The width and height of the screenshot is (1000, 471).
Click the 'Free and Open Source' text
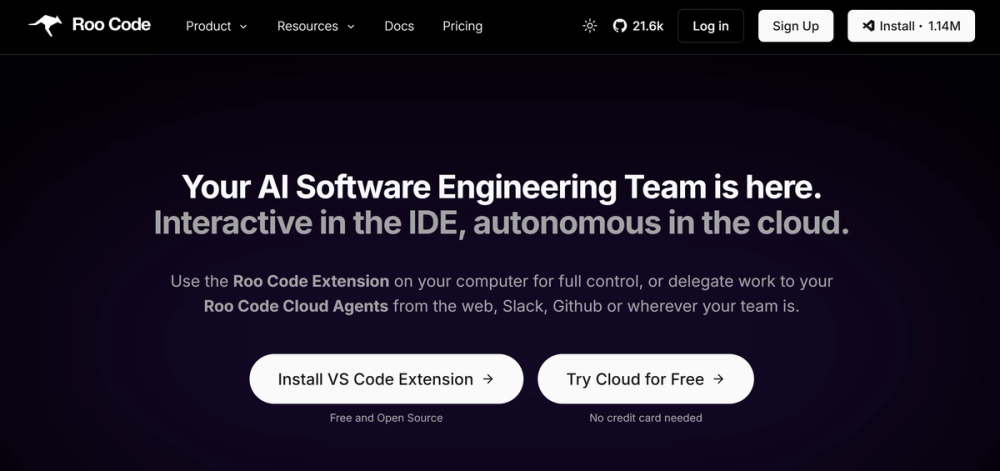pyautogui.click(x=386, y=418)
